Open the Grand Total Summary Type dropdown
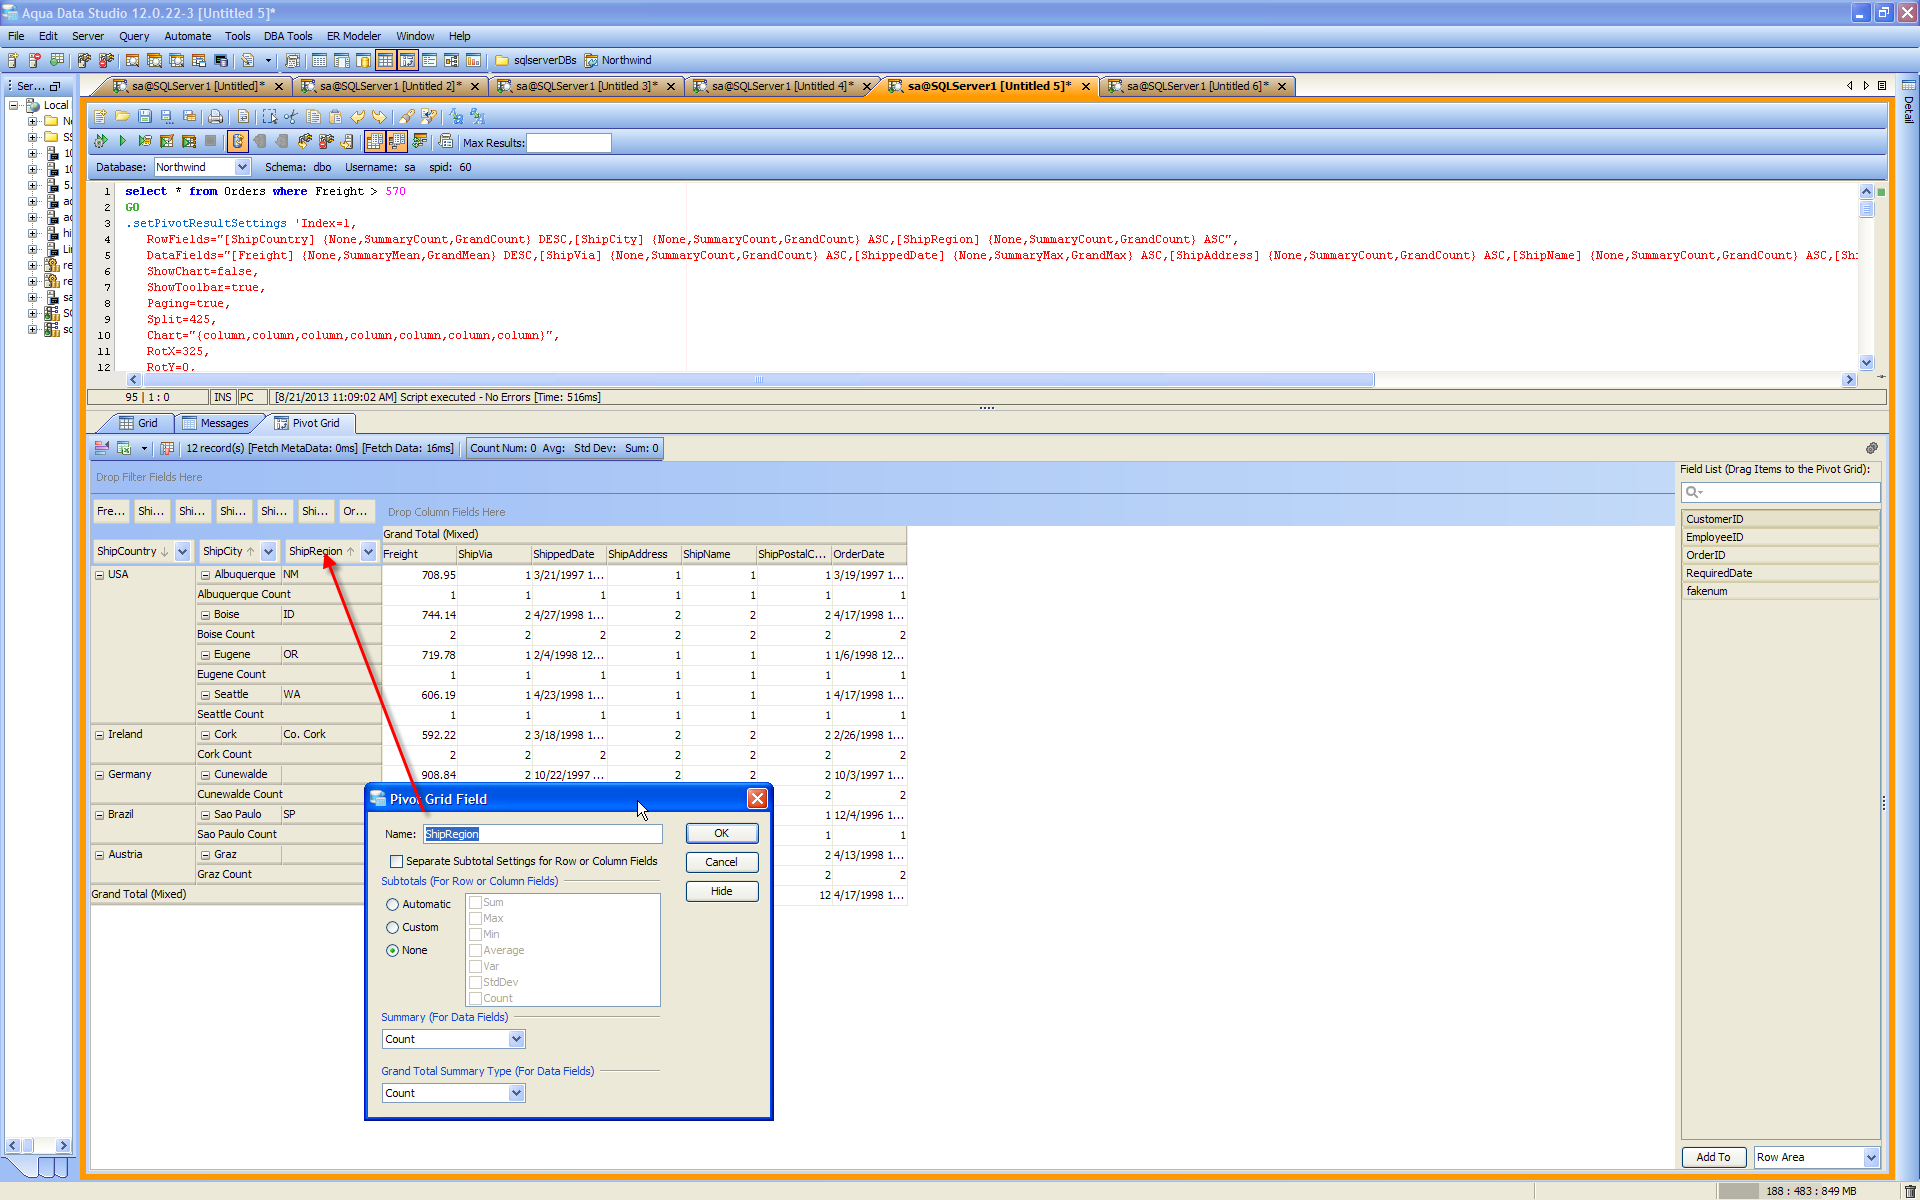Image resolution: width=1920 pixels, height=1200 pixels. tap(516, 1093)
